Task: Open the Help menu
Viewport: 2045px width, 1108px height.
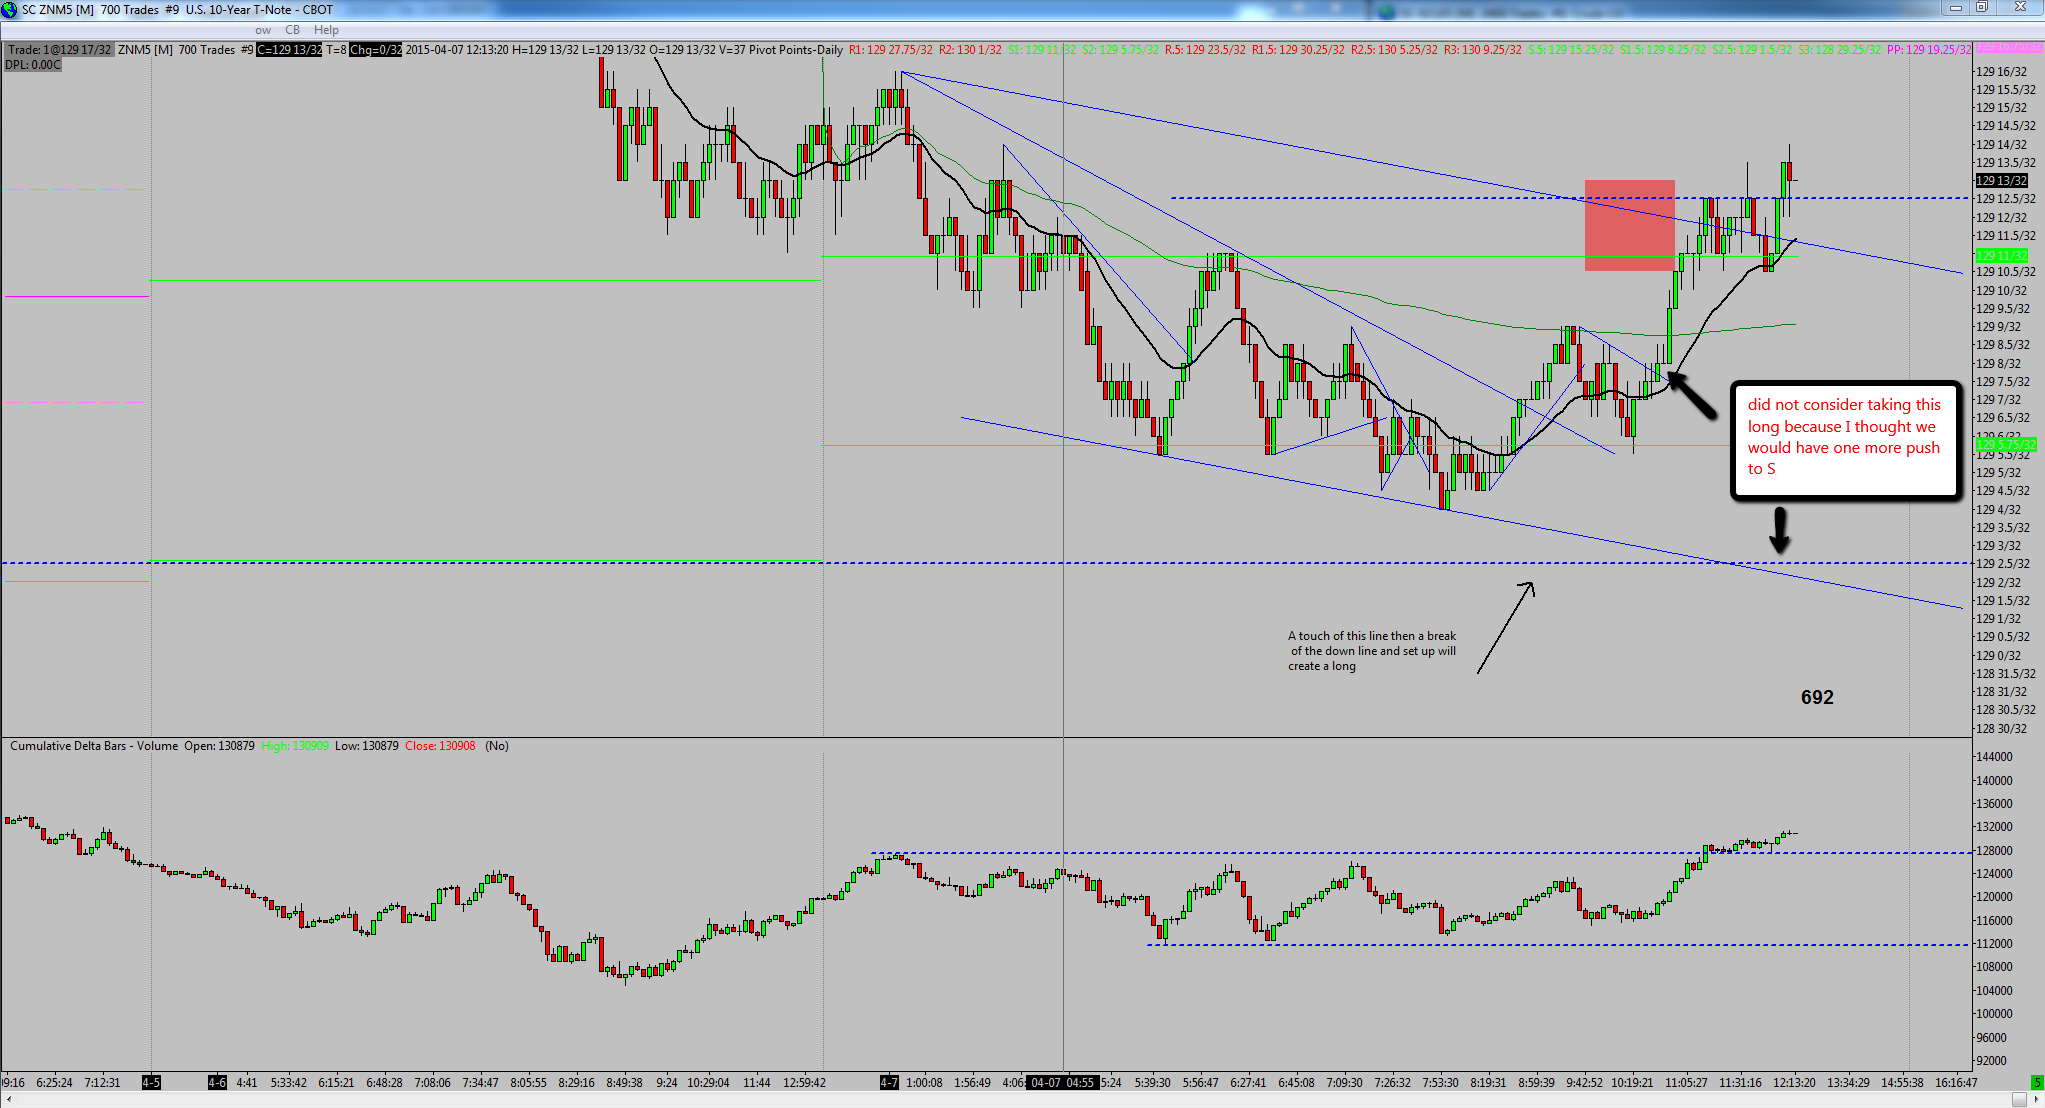Action: (326, 30)
